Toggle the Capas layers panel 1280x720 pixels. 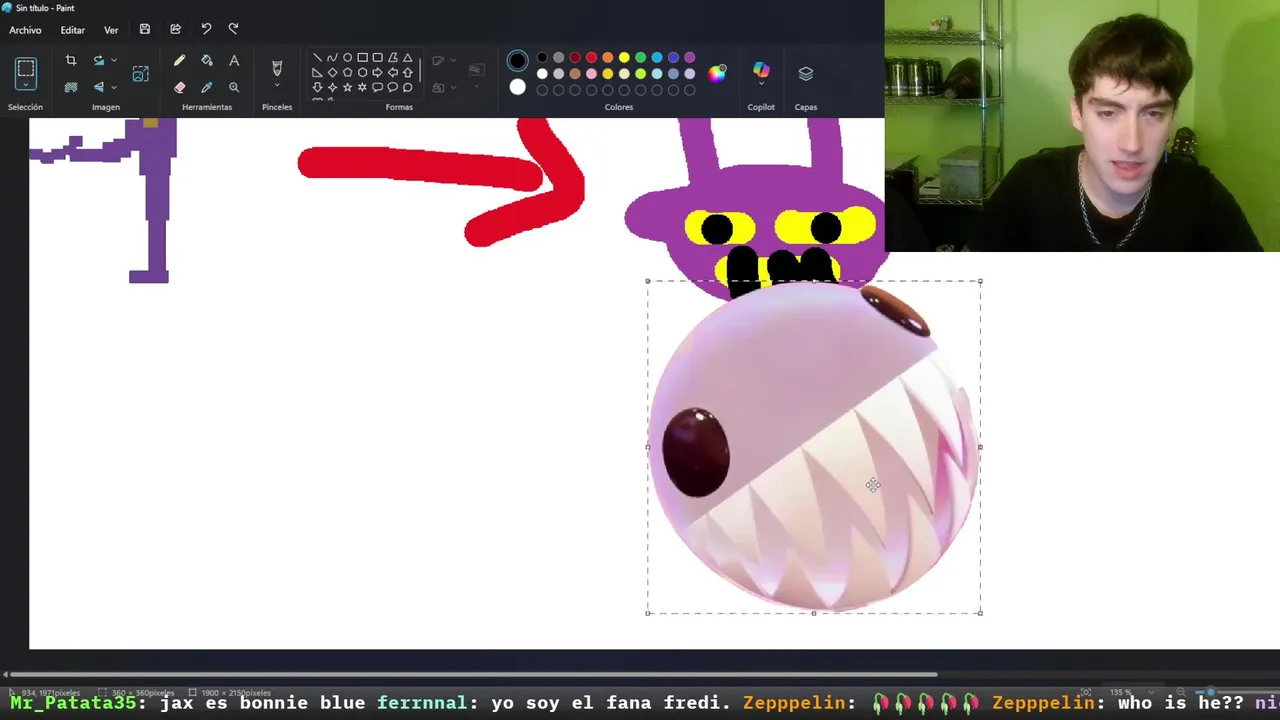click(806, 73)
